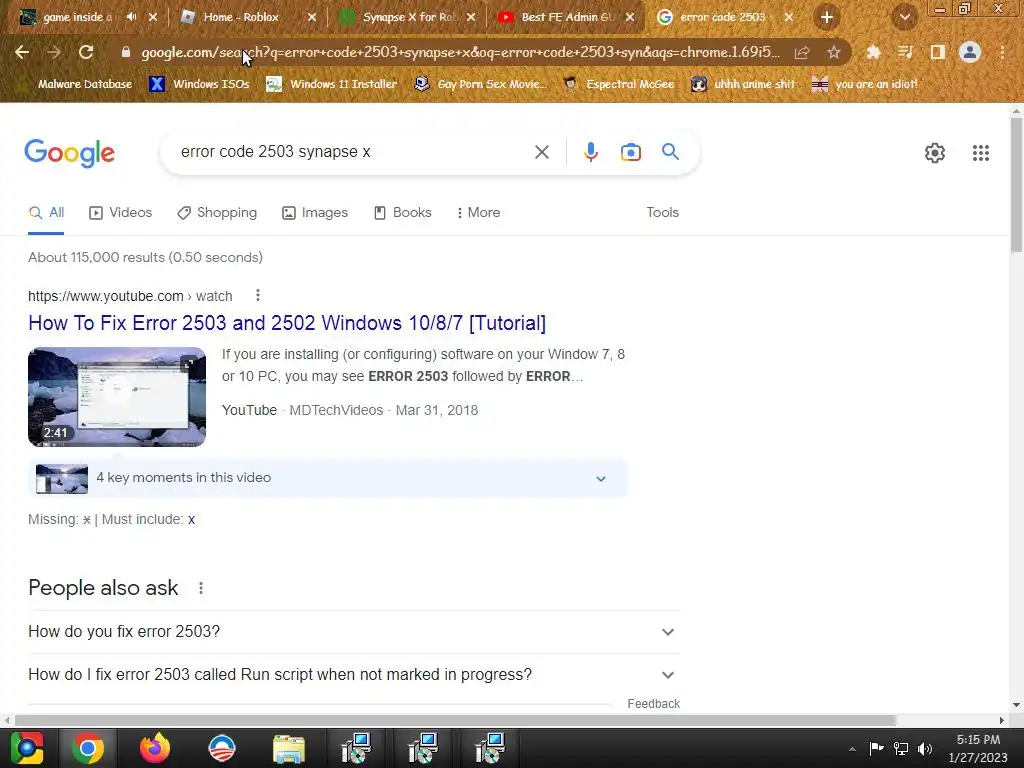Open the you are an idiot bookmark
Viewport: 1024px width, 768px height.
(864, 84)
